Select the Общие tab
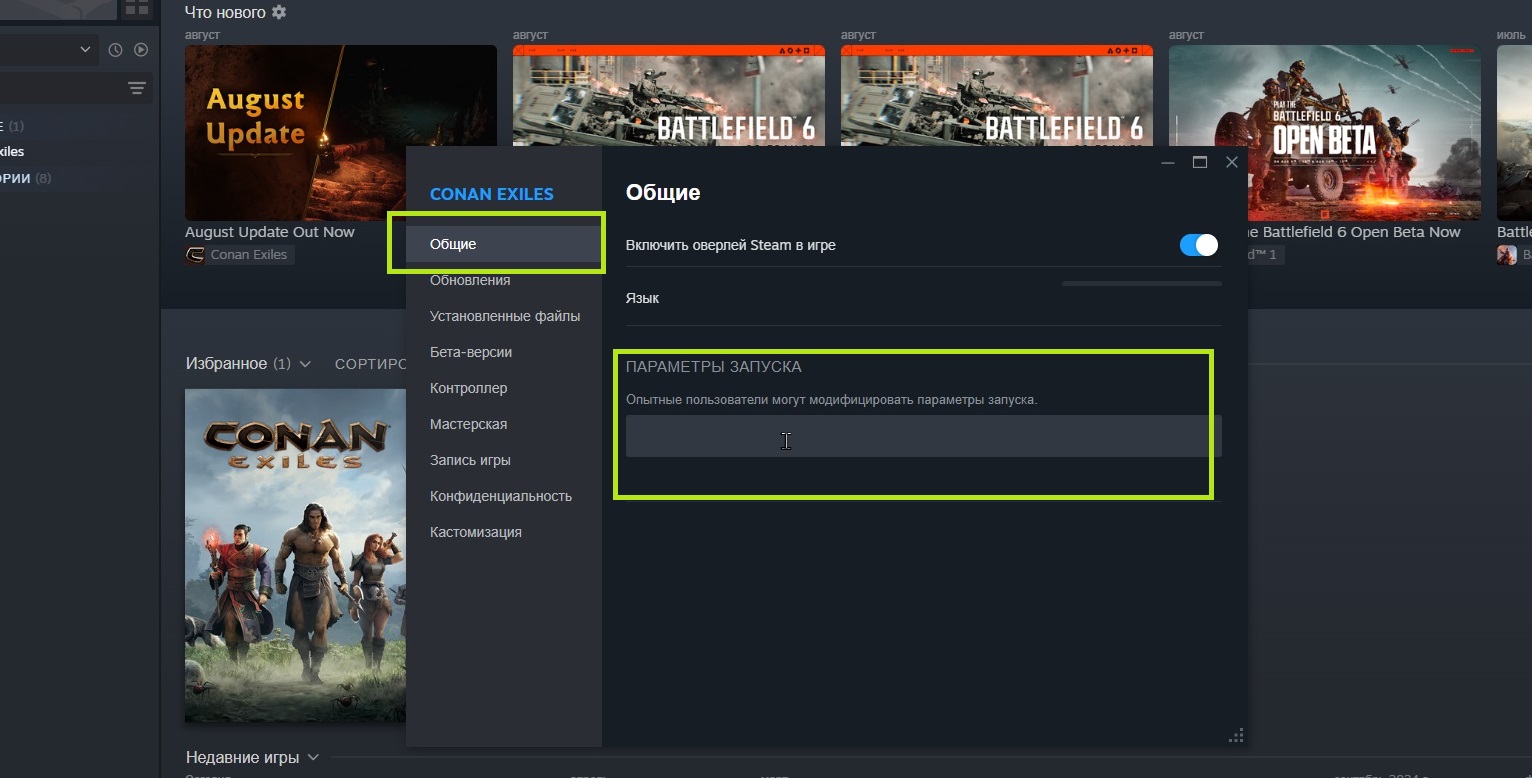 tap(504, 244)
